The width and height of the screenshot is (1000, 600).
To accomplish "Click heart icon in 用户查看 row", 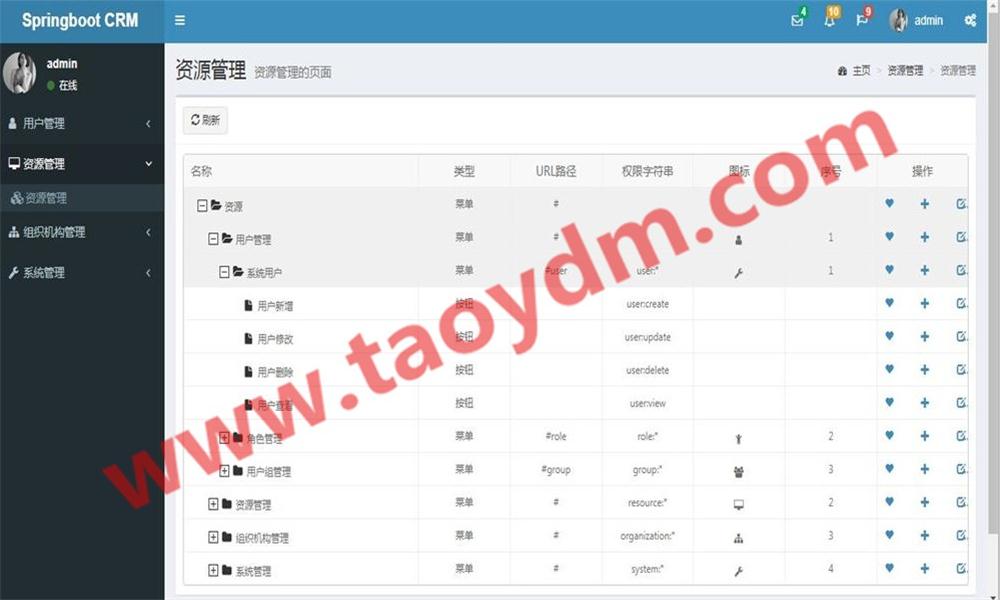I will 889,402.
